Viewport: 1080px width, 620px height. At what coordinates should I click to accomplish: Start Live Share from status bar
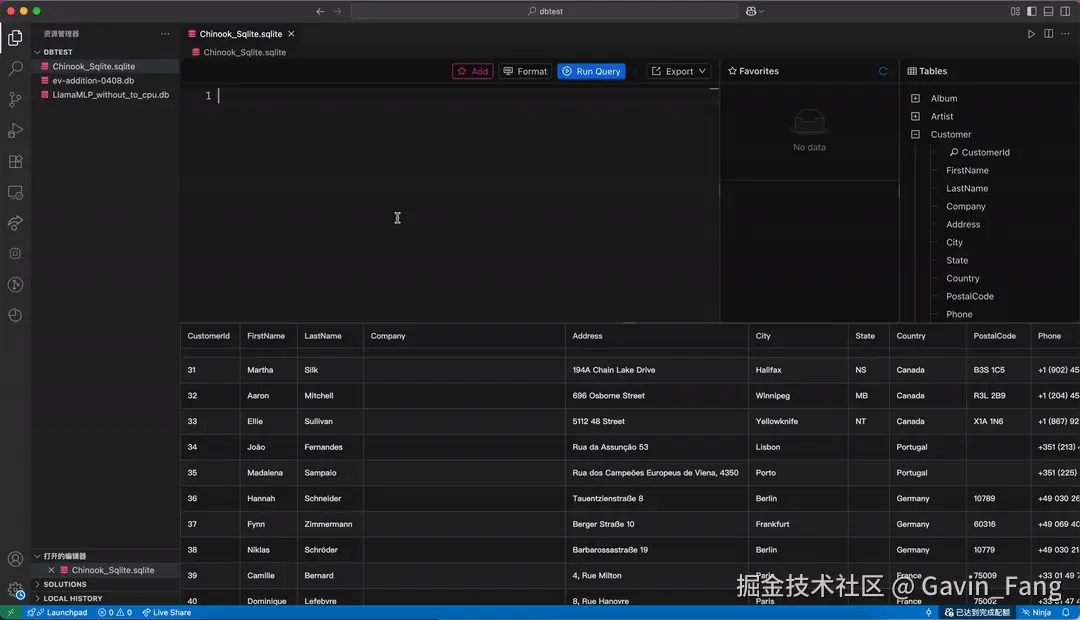click(167, 612)
